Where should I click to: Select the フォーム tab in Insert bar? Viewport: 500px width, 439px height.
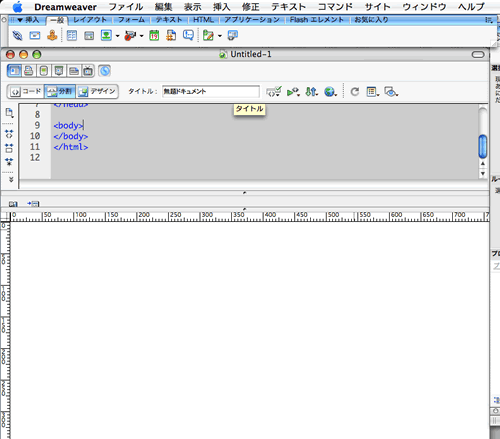131,20
